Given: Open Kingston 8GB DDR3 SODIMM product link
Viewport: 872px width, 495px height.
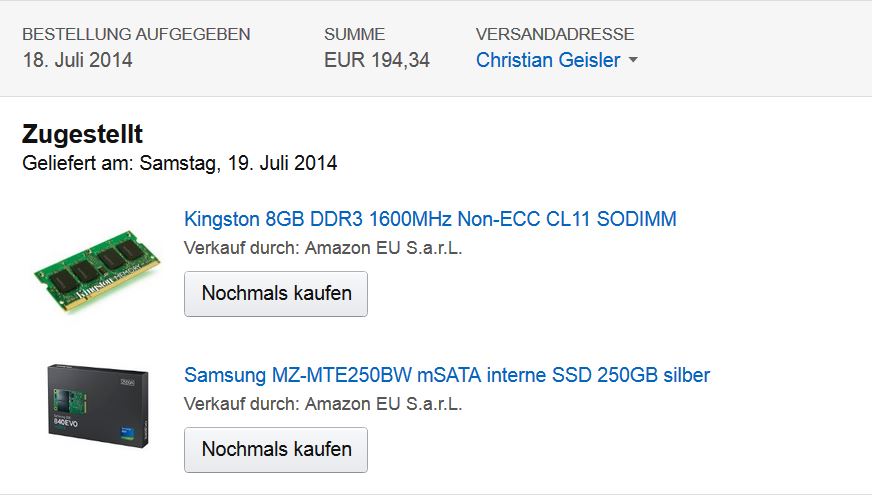Looking at the screenshot, I should point(430,219).
